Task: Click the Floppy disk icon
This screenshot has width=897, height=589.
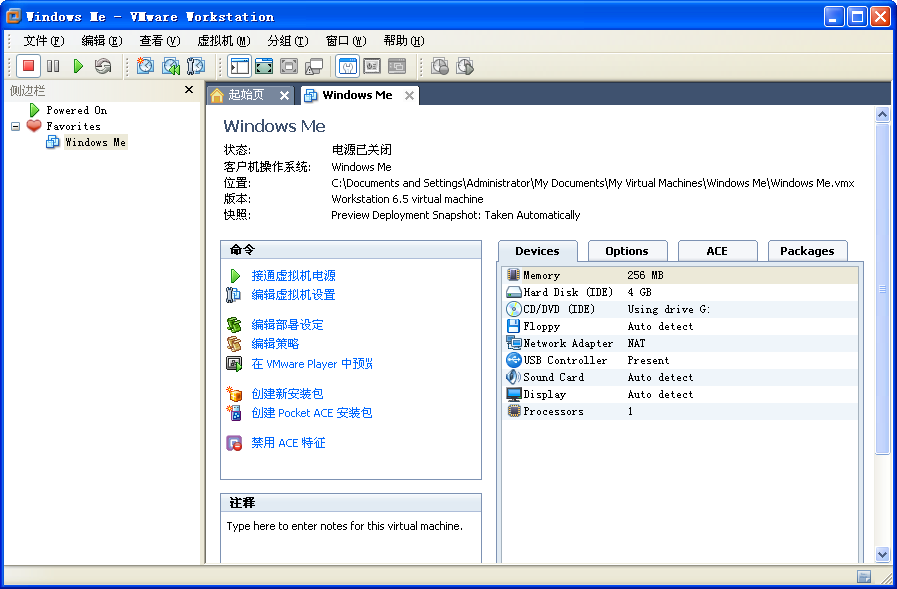Action: 513,327
